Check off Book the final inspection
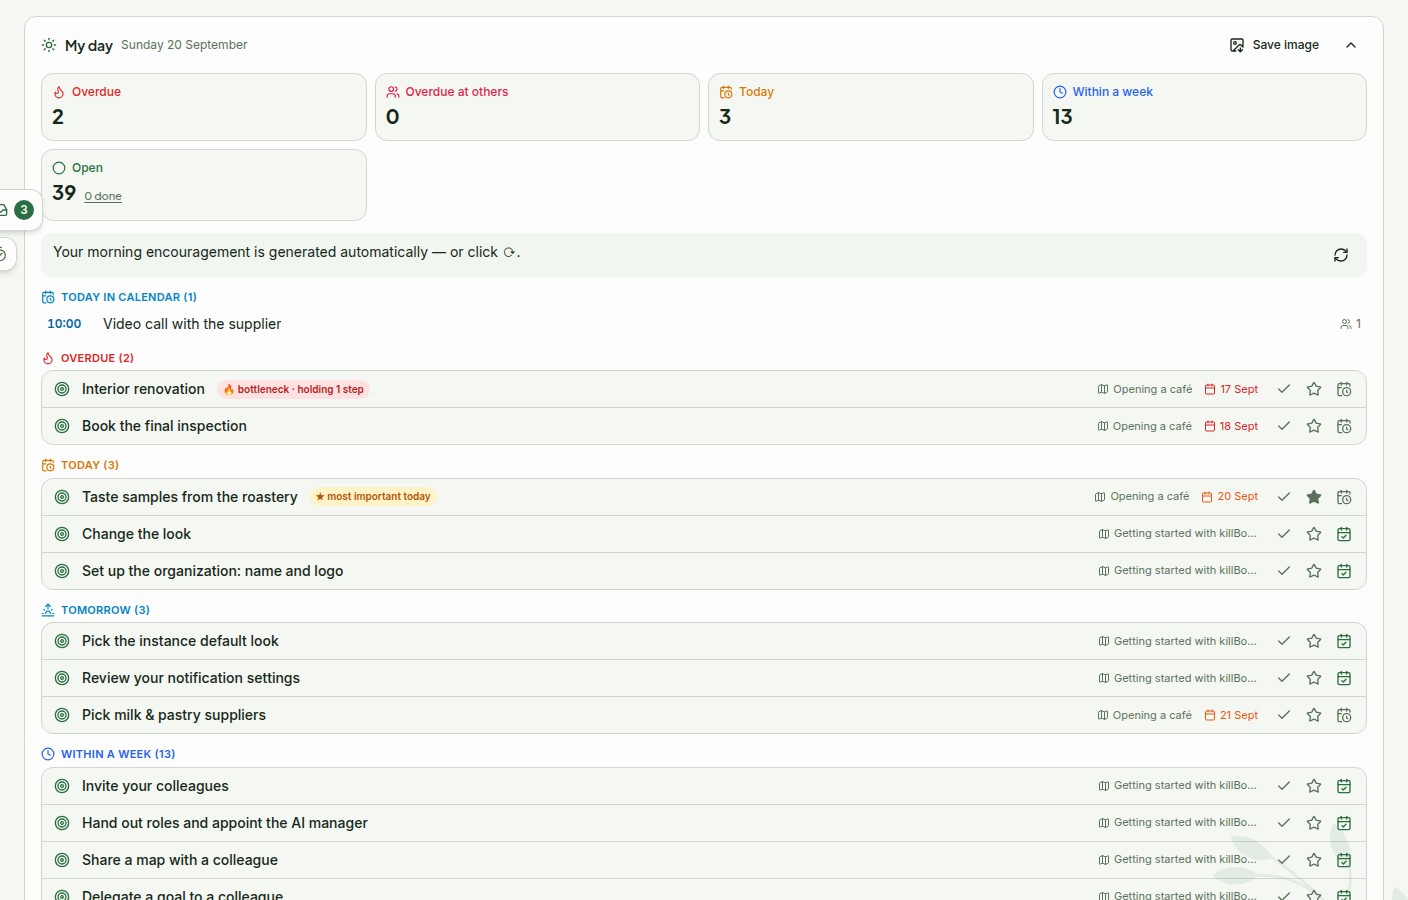 (x=1284, y=426)
